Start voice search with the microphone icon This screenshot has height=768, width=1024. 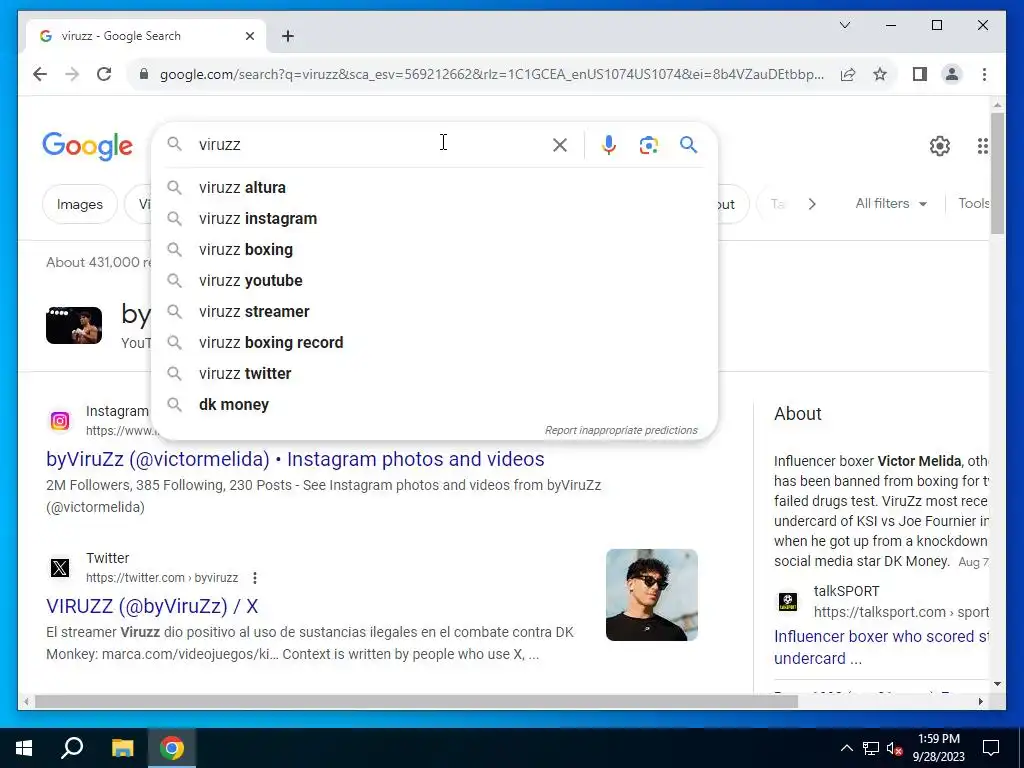click(x=609, y=145)
